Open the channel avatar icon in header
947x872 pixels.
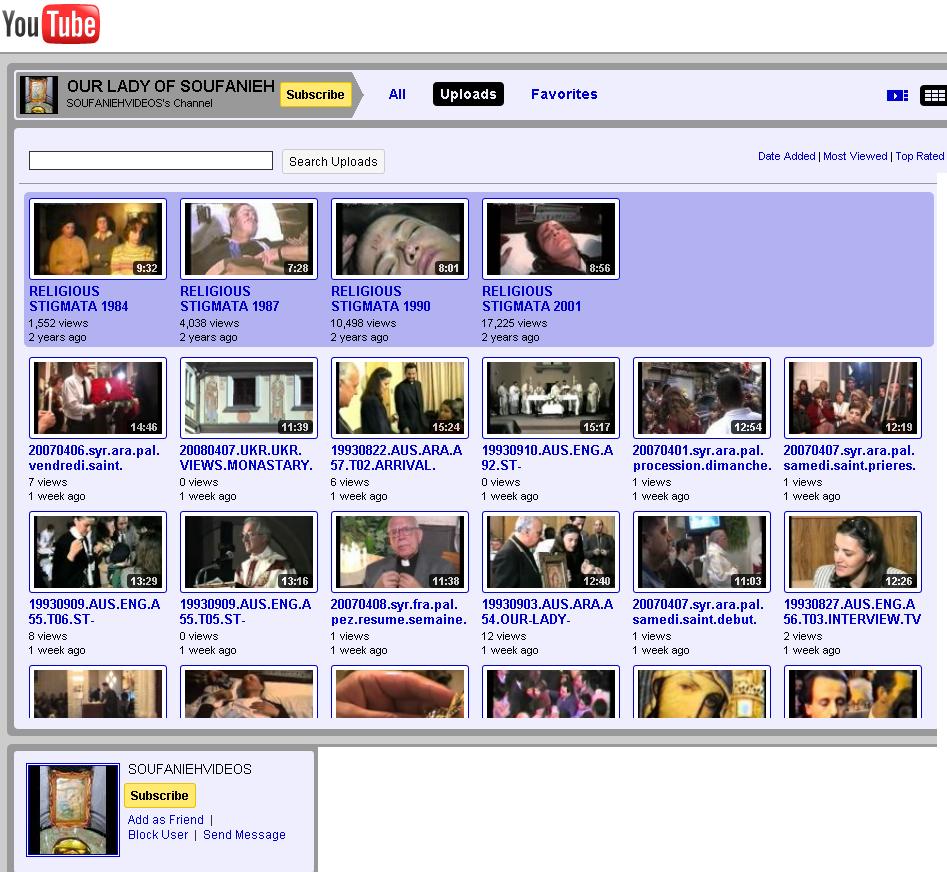tap(39, 95)
